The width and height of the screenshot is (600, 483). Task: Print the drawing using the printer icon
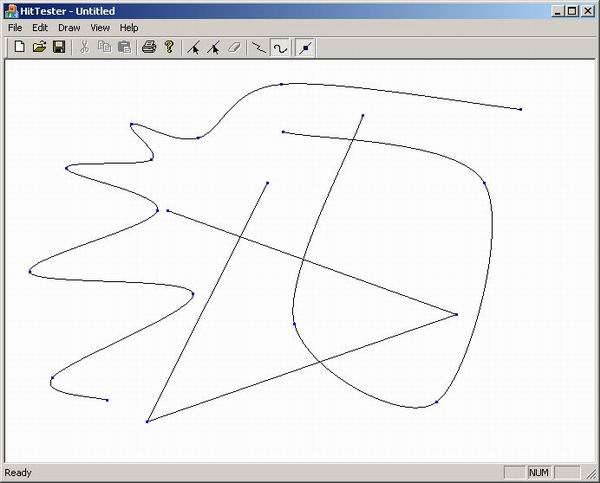click(149, 47)
